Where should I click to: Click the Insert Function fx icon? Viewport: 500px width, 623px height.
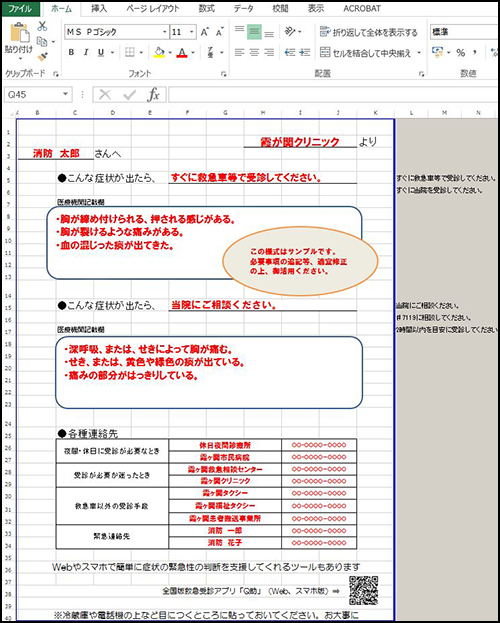[153, 95]
